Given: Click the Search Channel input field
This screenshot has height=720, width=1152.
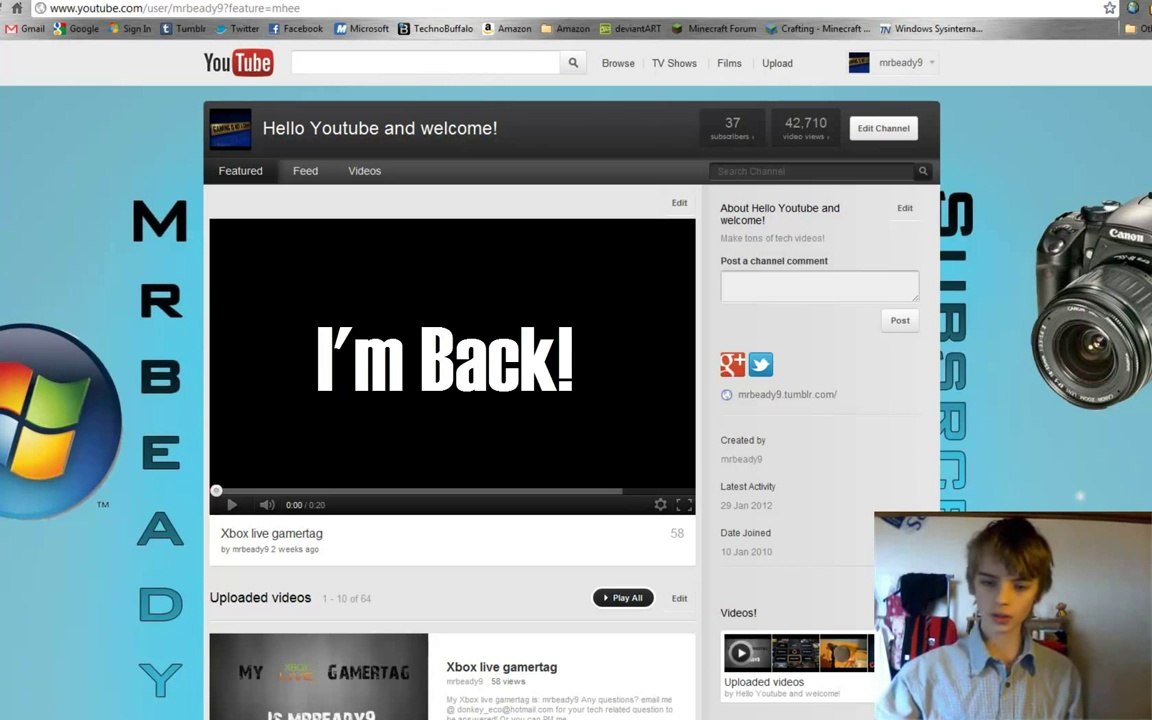Looking at the screenshot, I should [x=812, y=171].
